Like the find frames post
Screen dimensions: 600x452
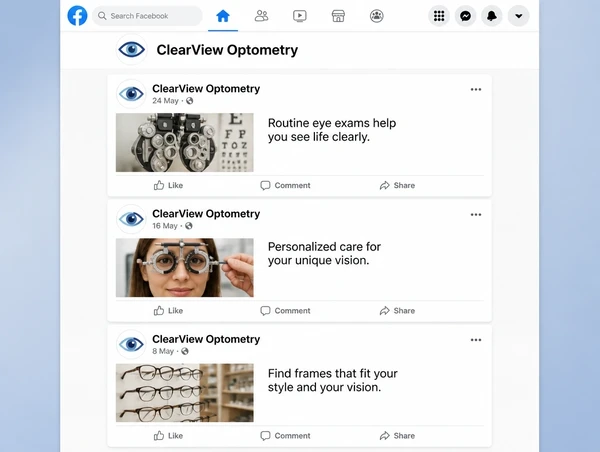(x=168, y=436)
